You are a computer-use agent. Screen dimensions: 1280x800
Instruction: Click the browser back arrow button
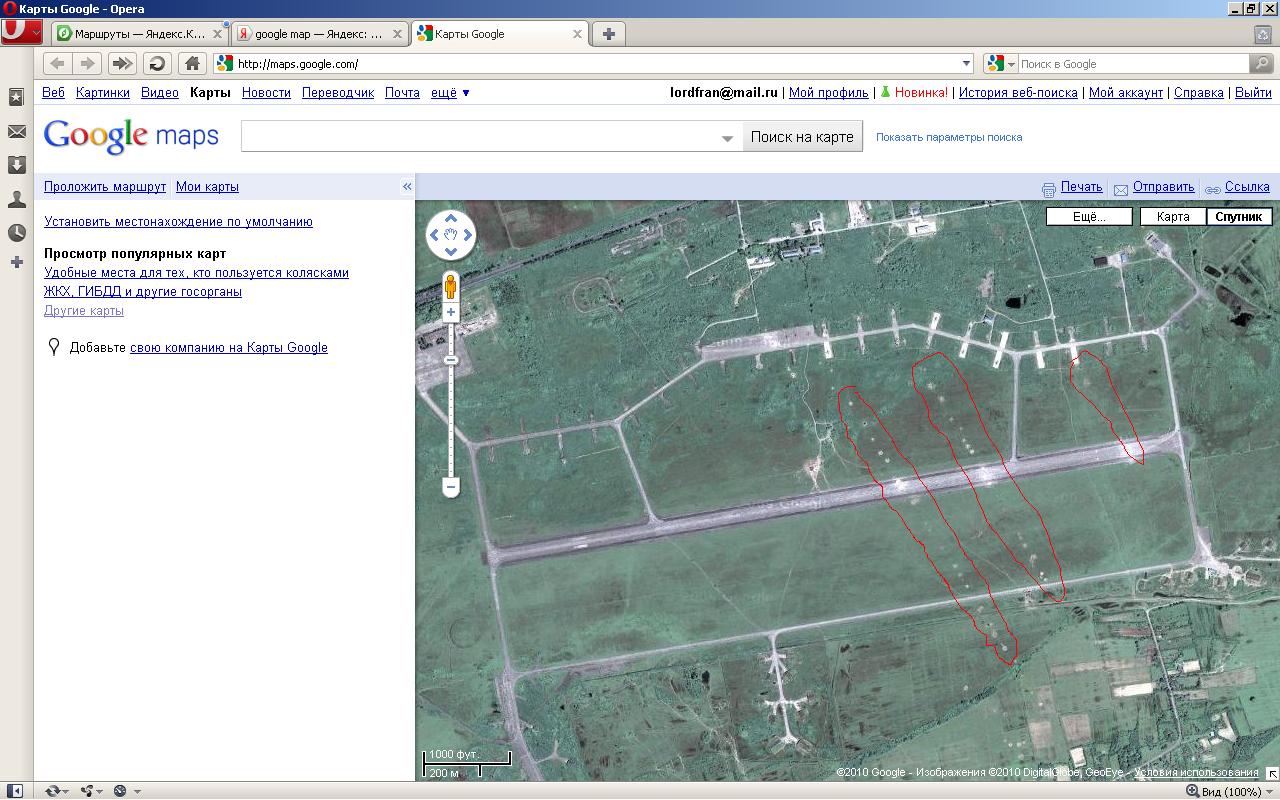tap(58, 64)
